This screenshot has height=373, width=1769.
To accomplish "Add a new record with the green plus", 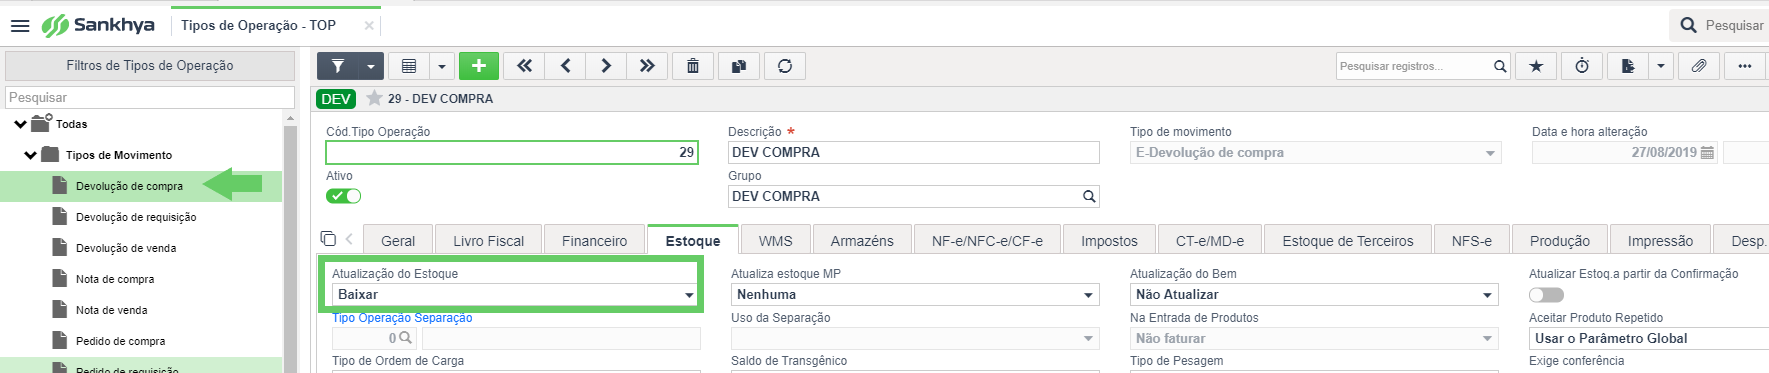I will tap(479, 66).
